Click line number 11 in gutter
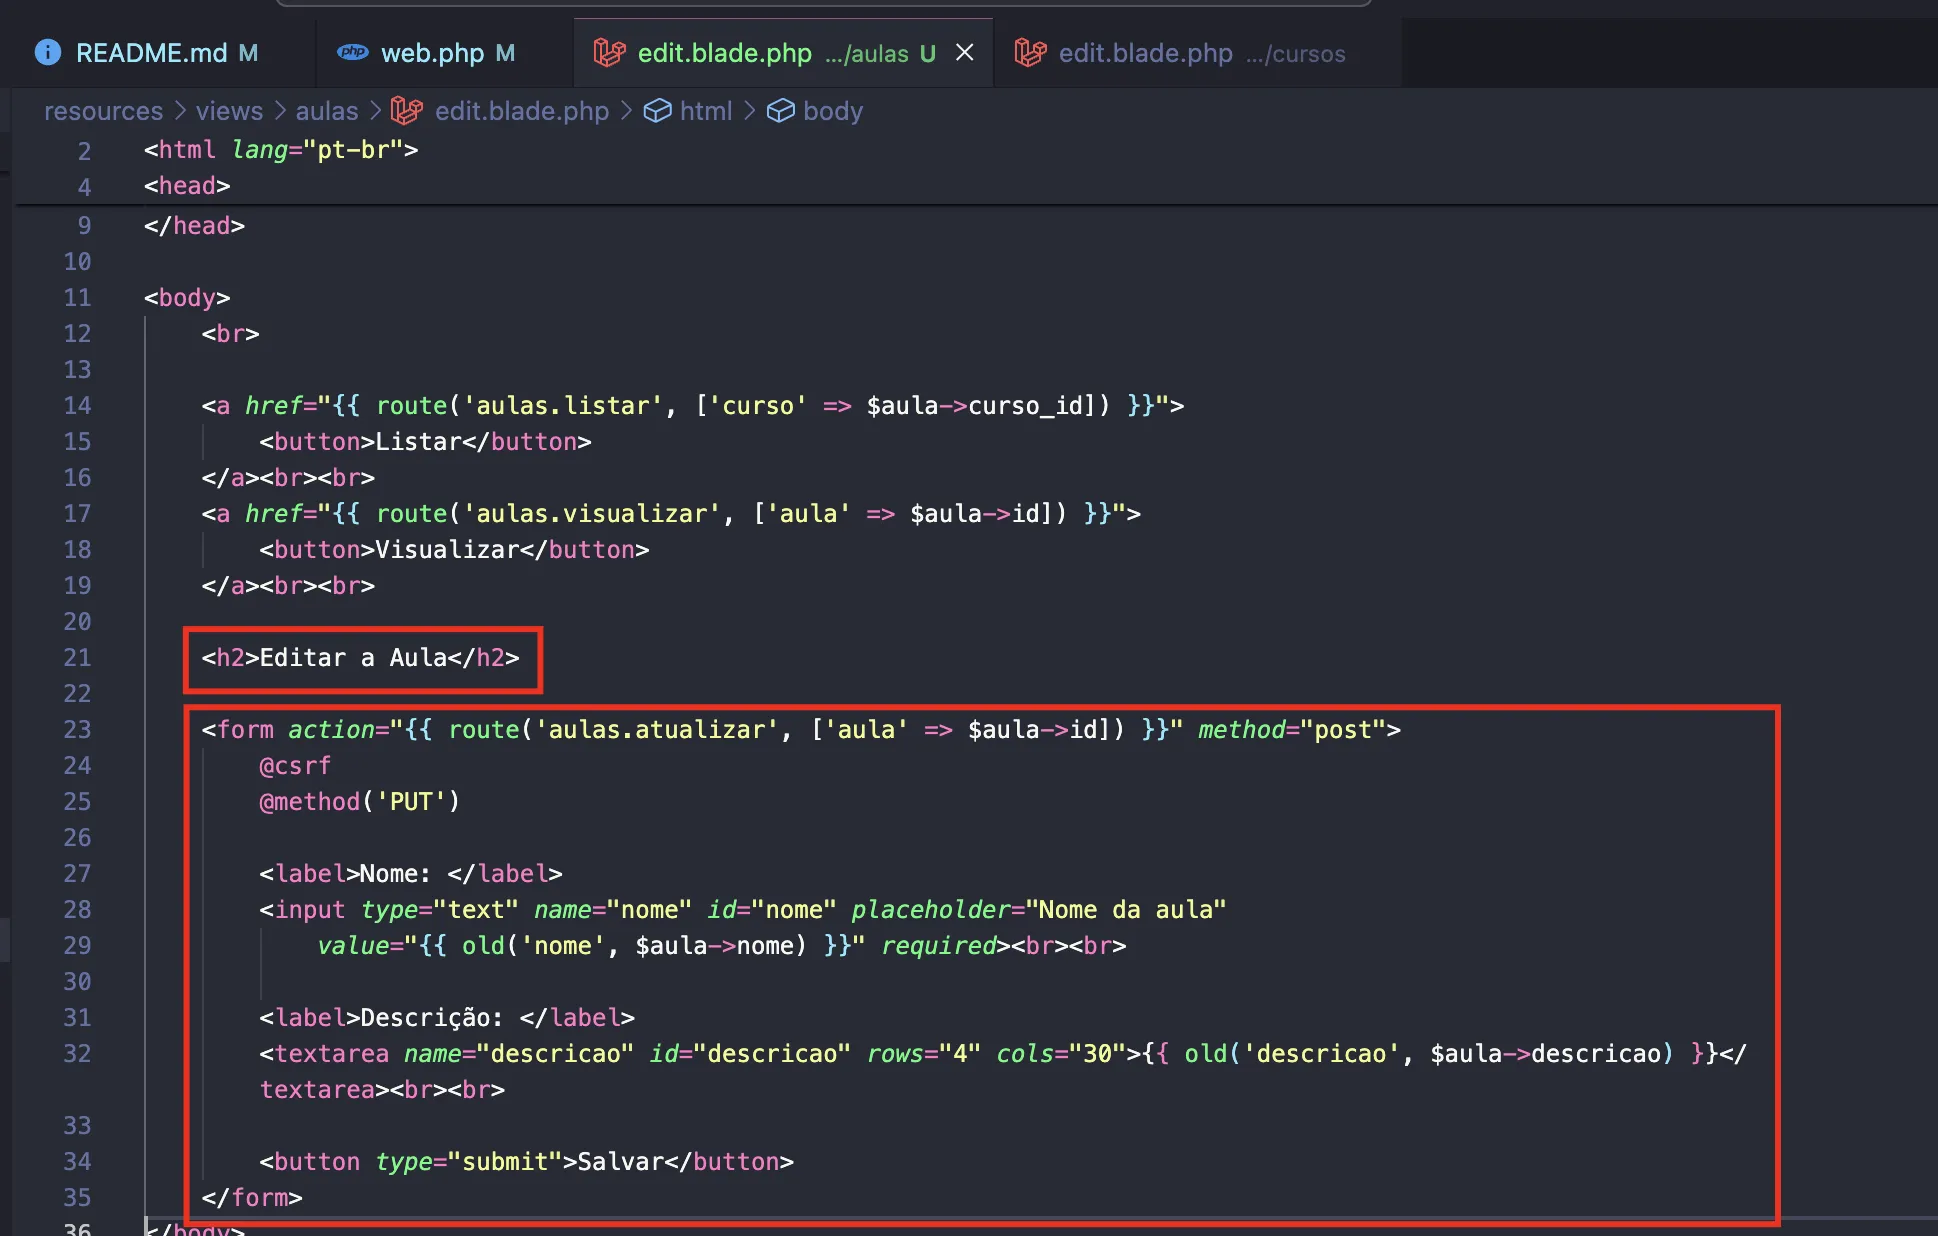1938x1236 pixels. (77, 298)
